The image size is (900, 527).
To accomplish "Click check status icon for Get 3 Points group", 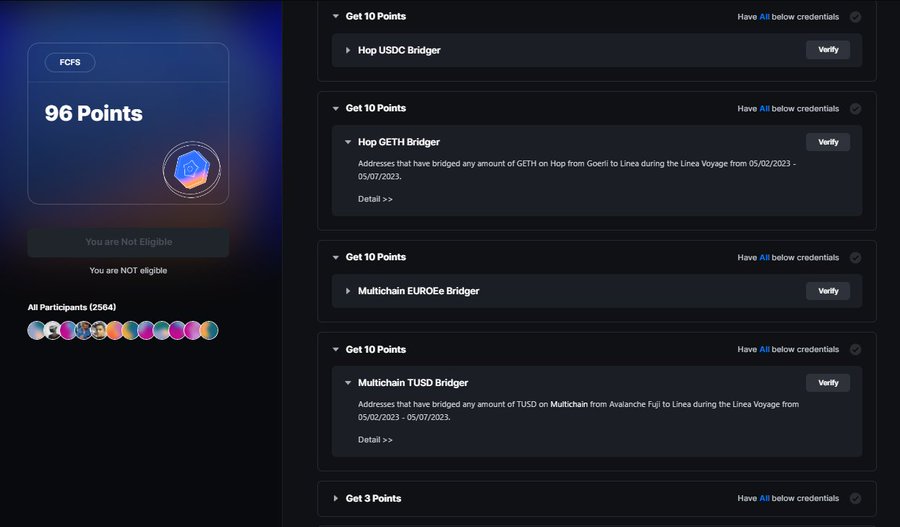I will 855,498.
